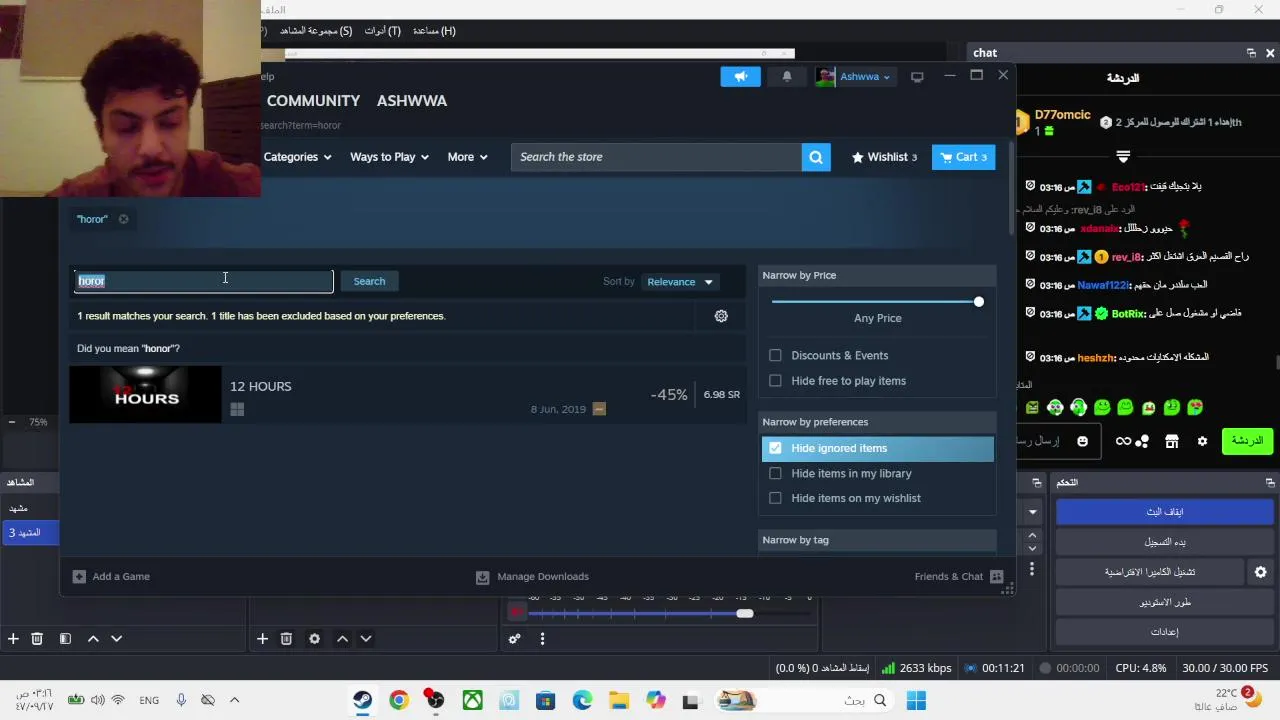Screen dimensions: 1280x720
Task: Pop out the chat dock window
Action: (1251, 53)
